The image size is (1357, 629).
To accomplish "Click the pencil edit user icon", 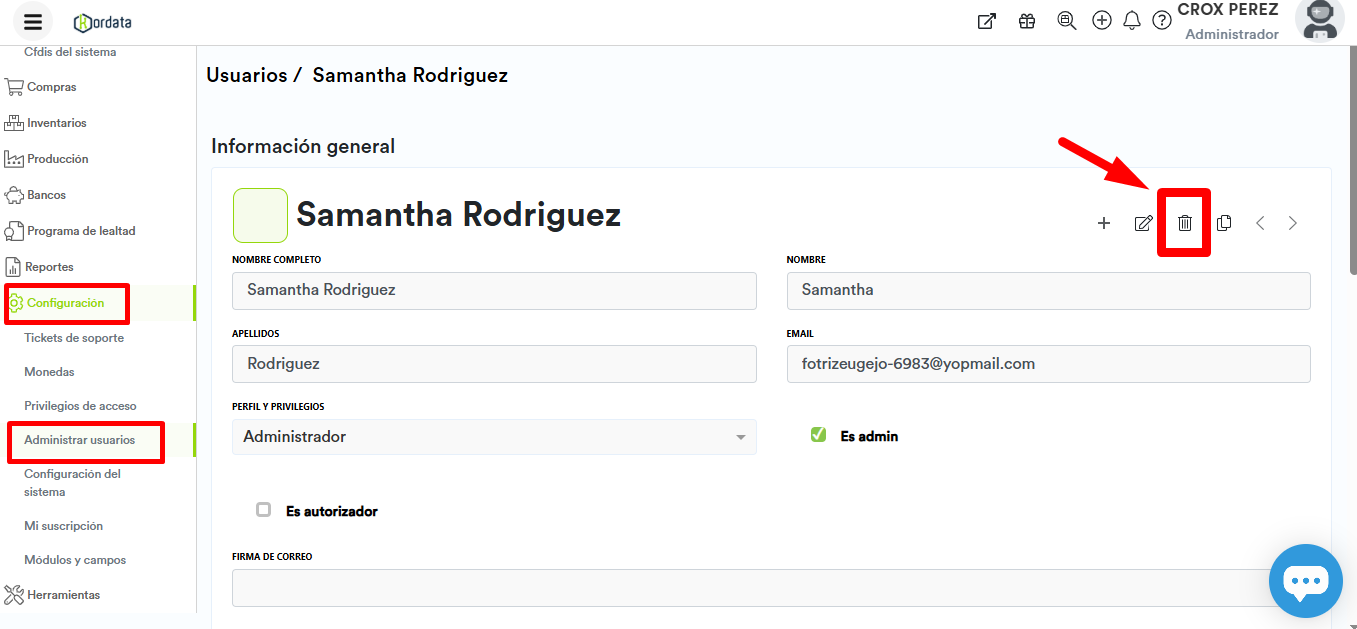I will pos(1143,223).
